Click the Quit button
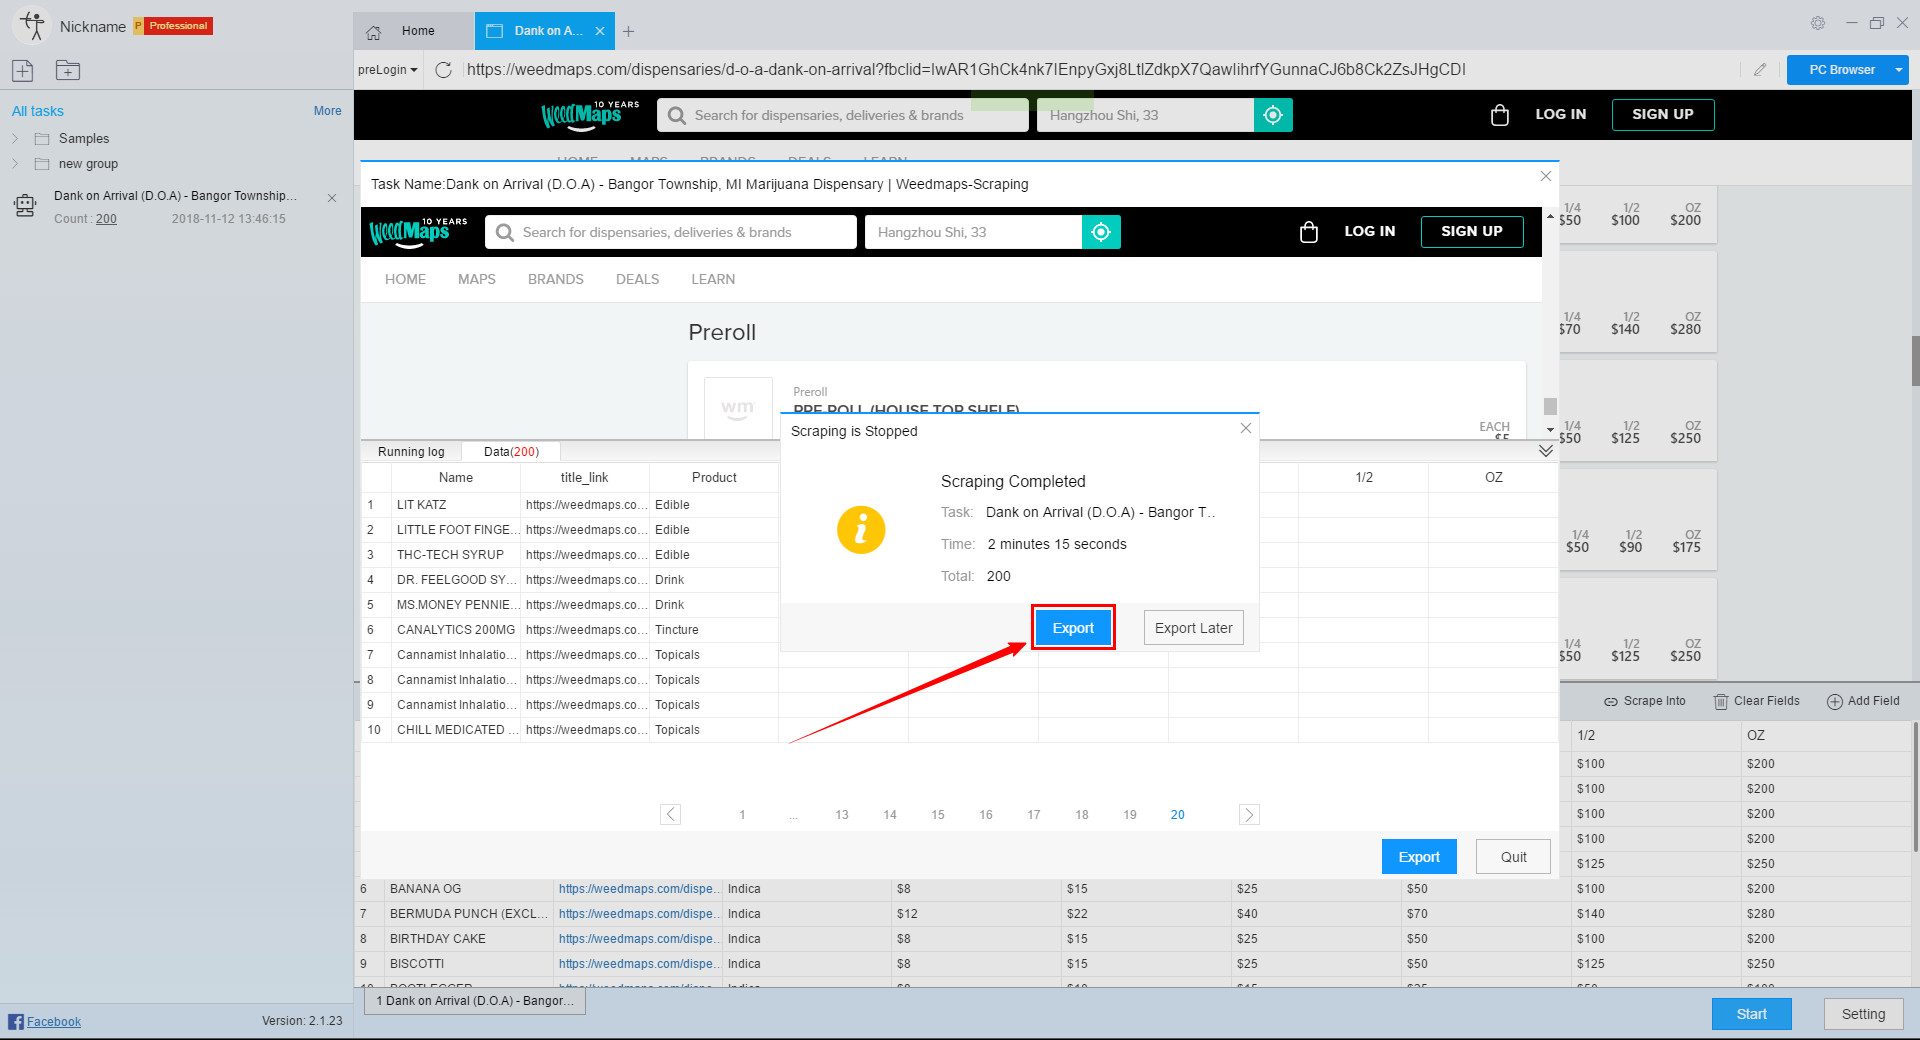The image size is (1920, 1040). click(x=1513, y=857)
